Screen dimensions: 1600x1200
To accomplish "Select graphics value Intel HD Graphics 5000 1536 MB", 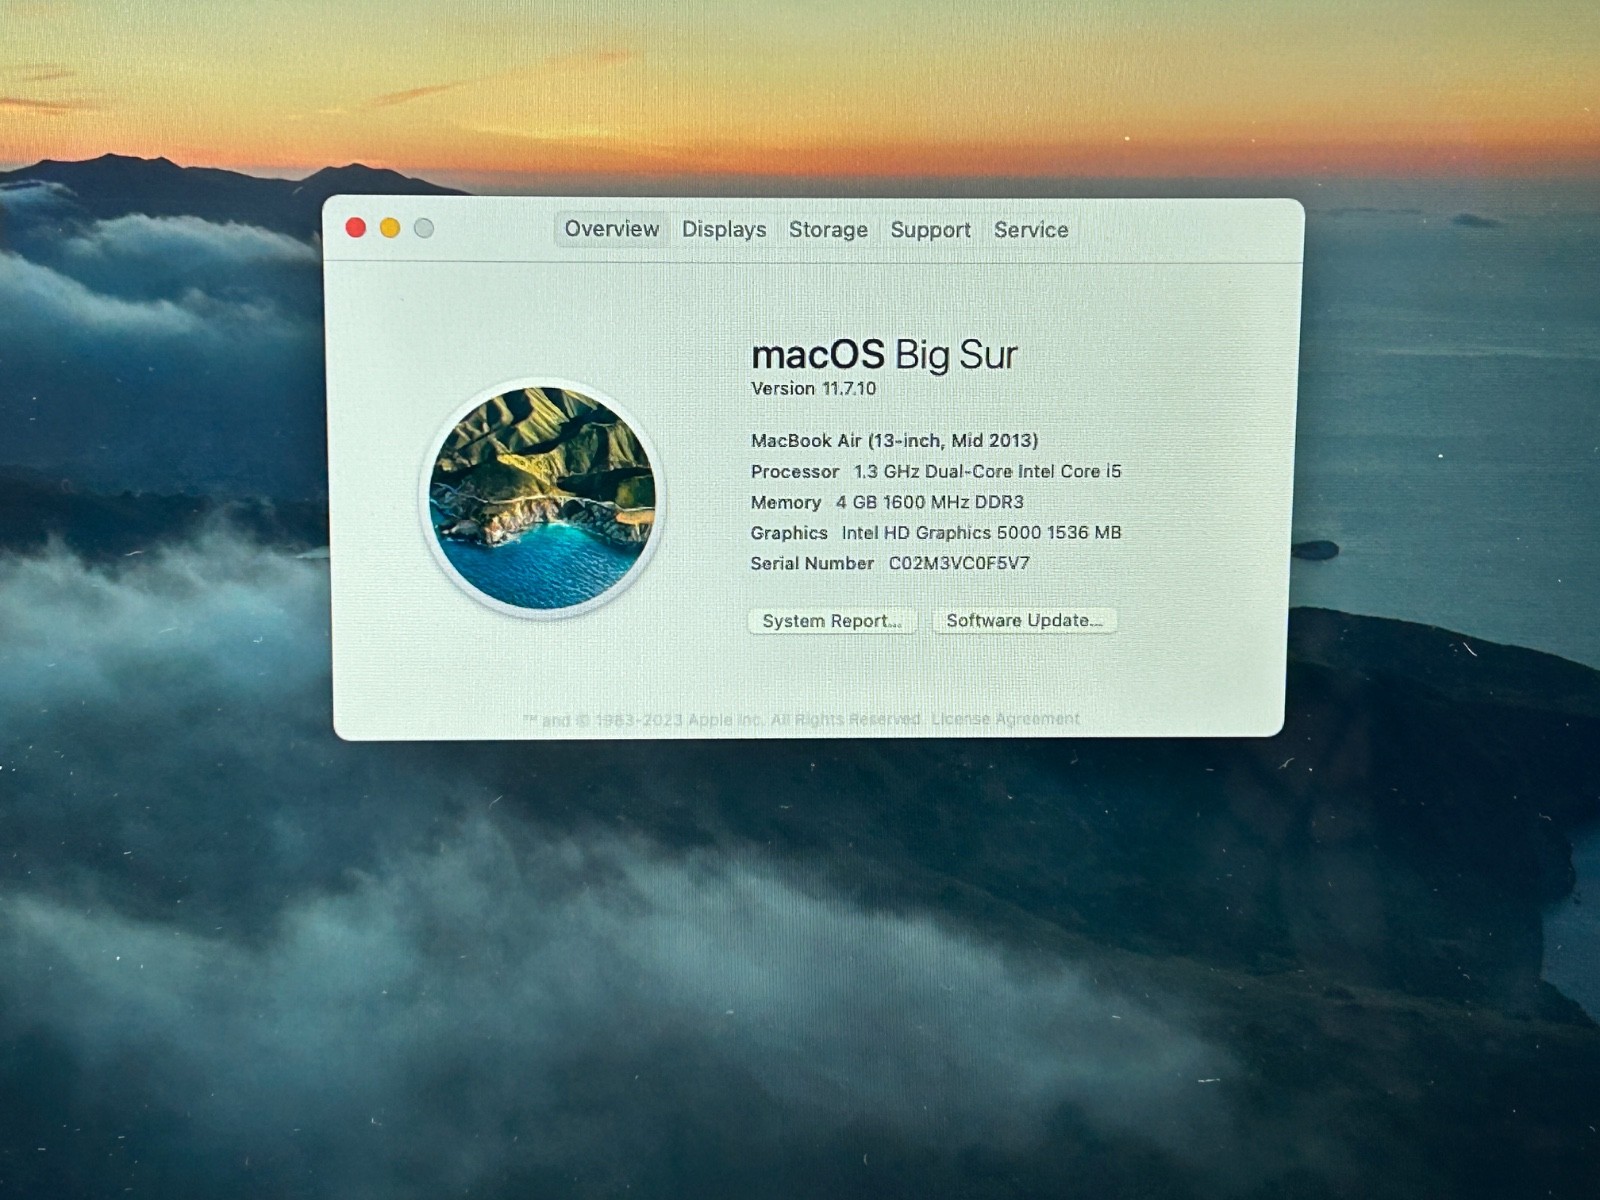I will [981, 533].
